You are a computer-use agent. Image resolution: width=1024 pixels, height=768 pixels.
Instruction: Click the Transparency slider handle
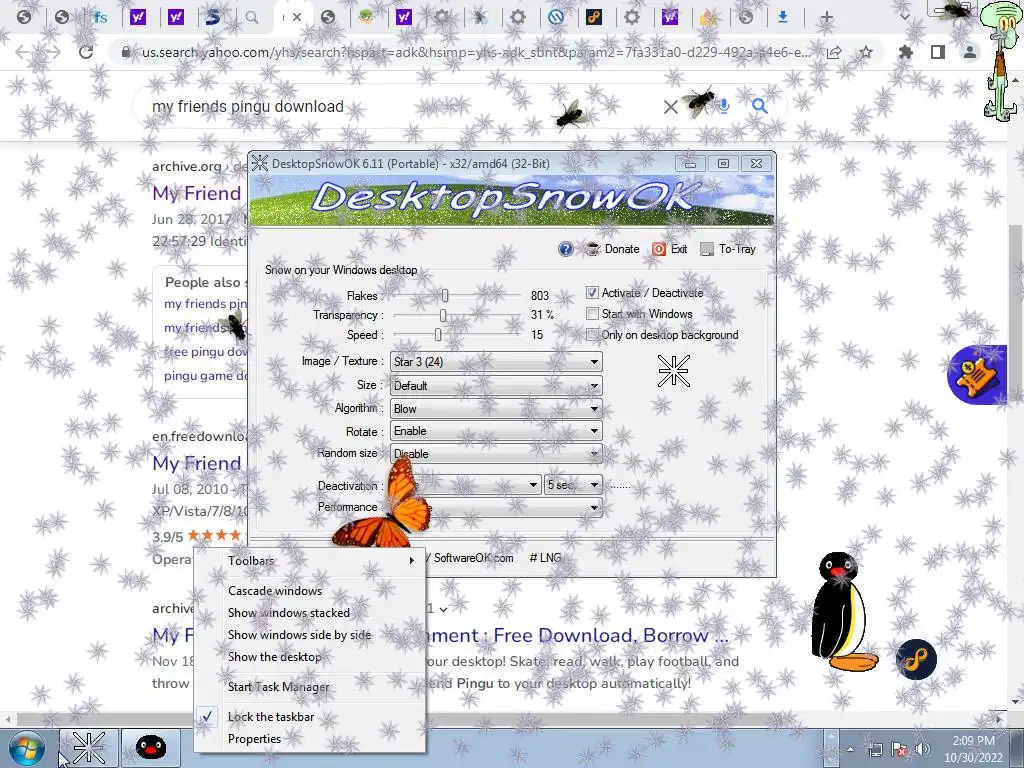point(443,315)
